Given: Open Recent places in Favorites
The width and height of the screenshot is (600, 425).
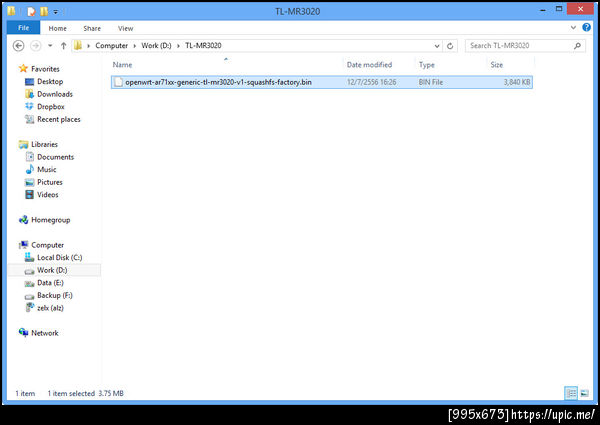Looking at the screenshot, I should 59,119.
